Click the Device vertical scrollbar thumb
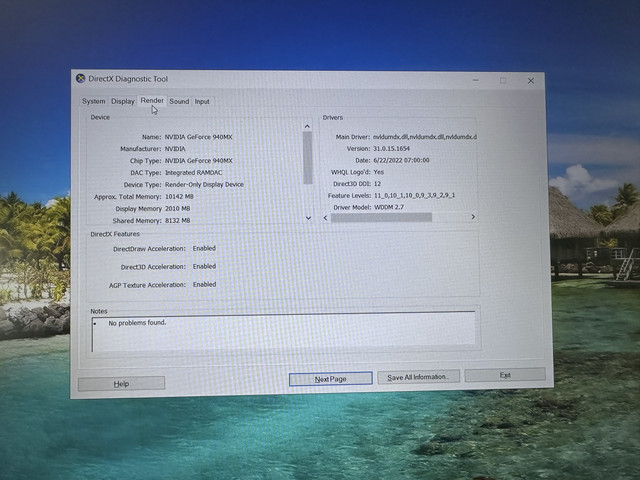This screenshot has height=480, width=640. (x=308, y=158)
